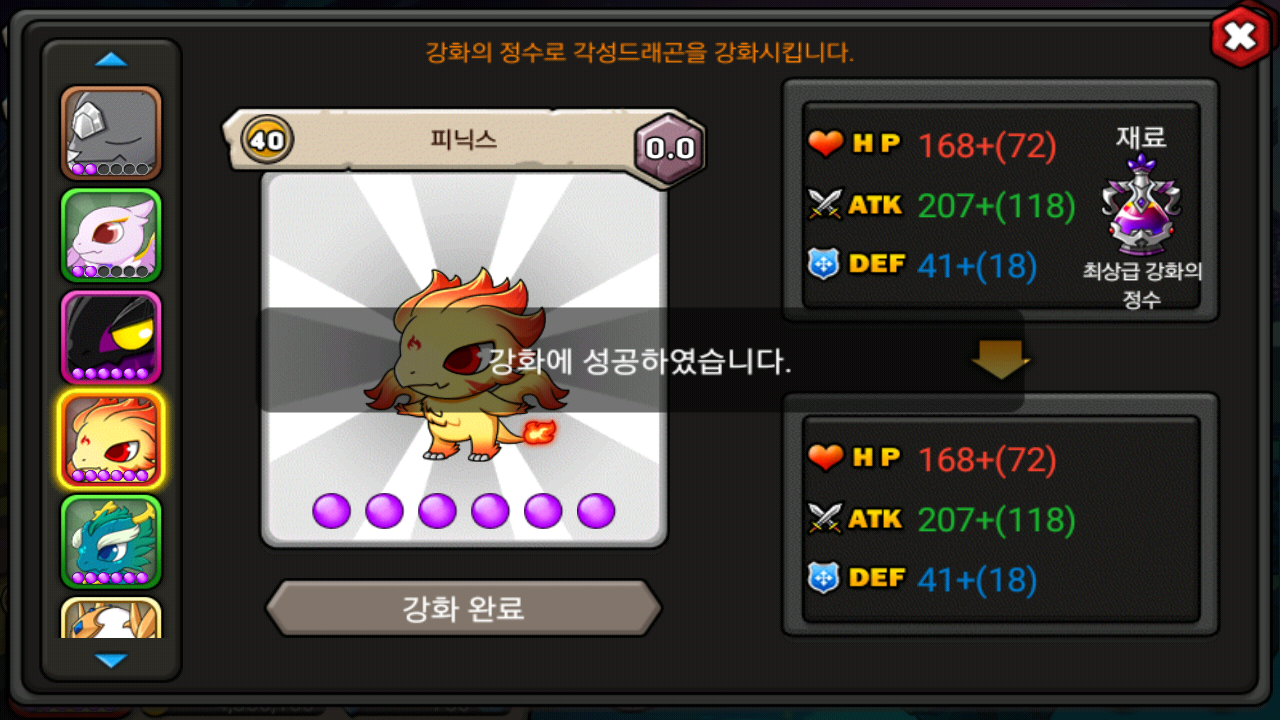Close the enhancement window with red X
This screenshot has height=720, width=1280.
pyautogui.click(x=1240, y=37)
